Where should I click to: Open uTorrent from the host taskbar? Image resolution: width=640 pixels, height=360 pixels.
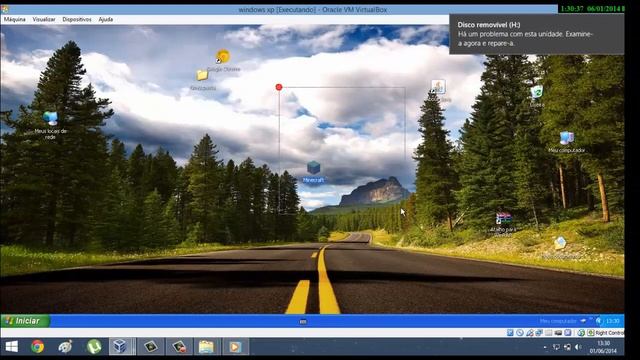[94, 347]
